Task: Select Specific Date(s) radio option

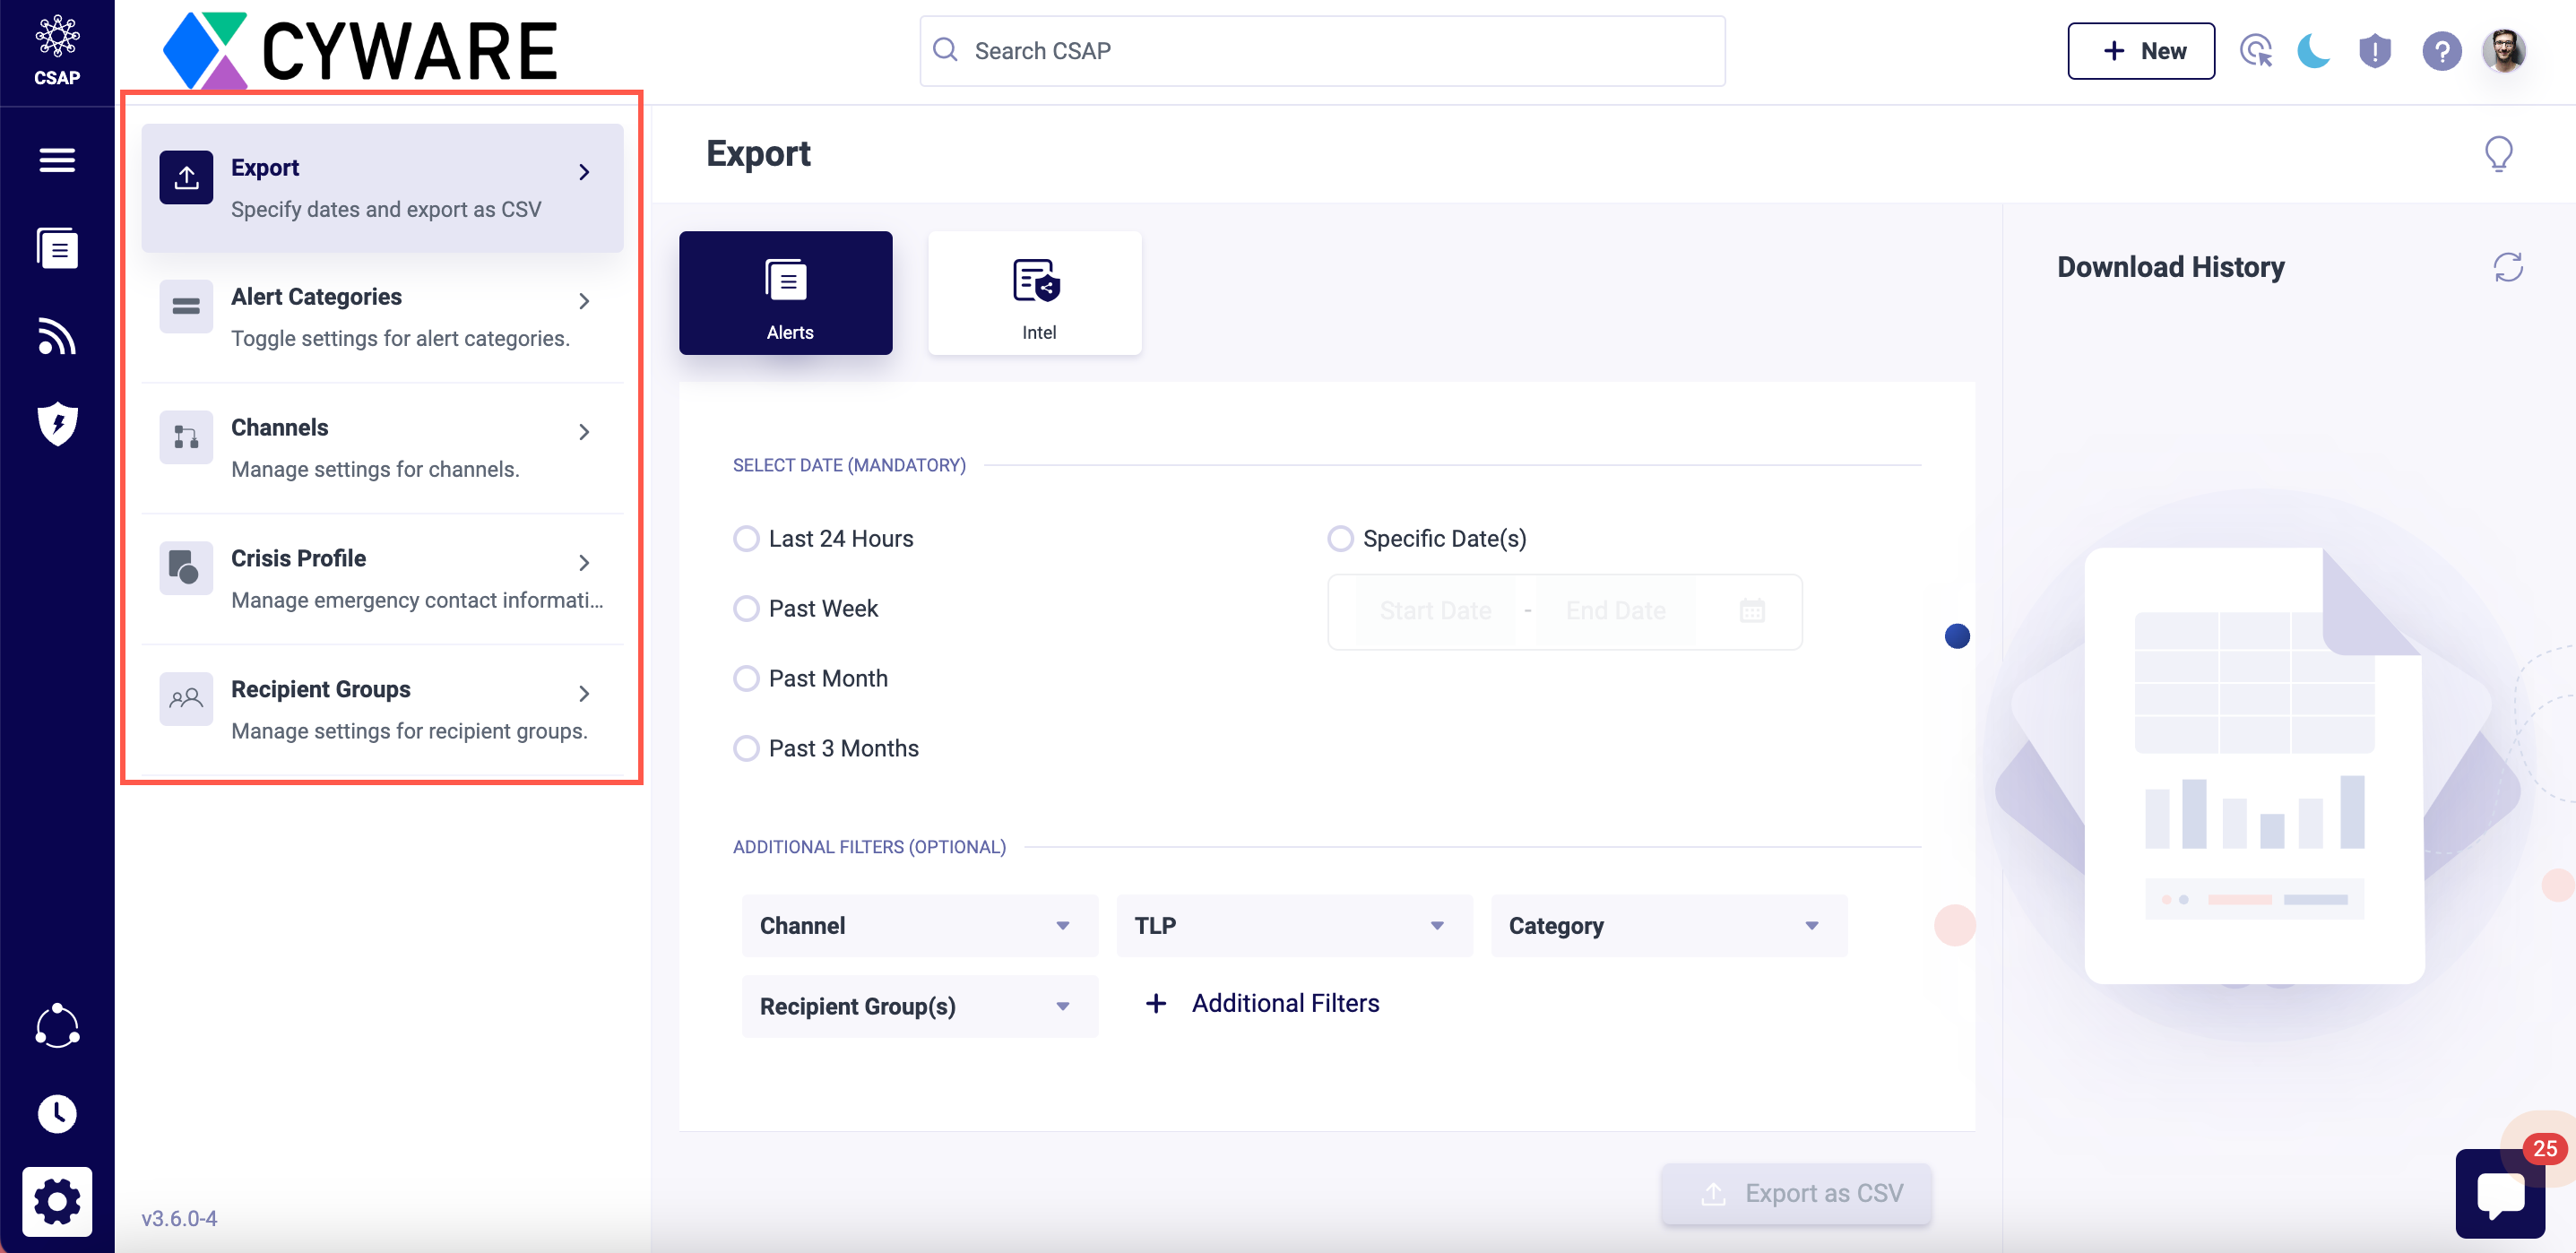Action: [x=1340, y=539]
